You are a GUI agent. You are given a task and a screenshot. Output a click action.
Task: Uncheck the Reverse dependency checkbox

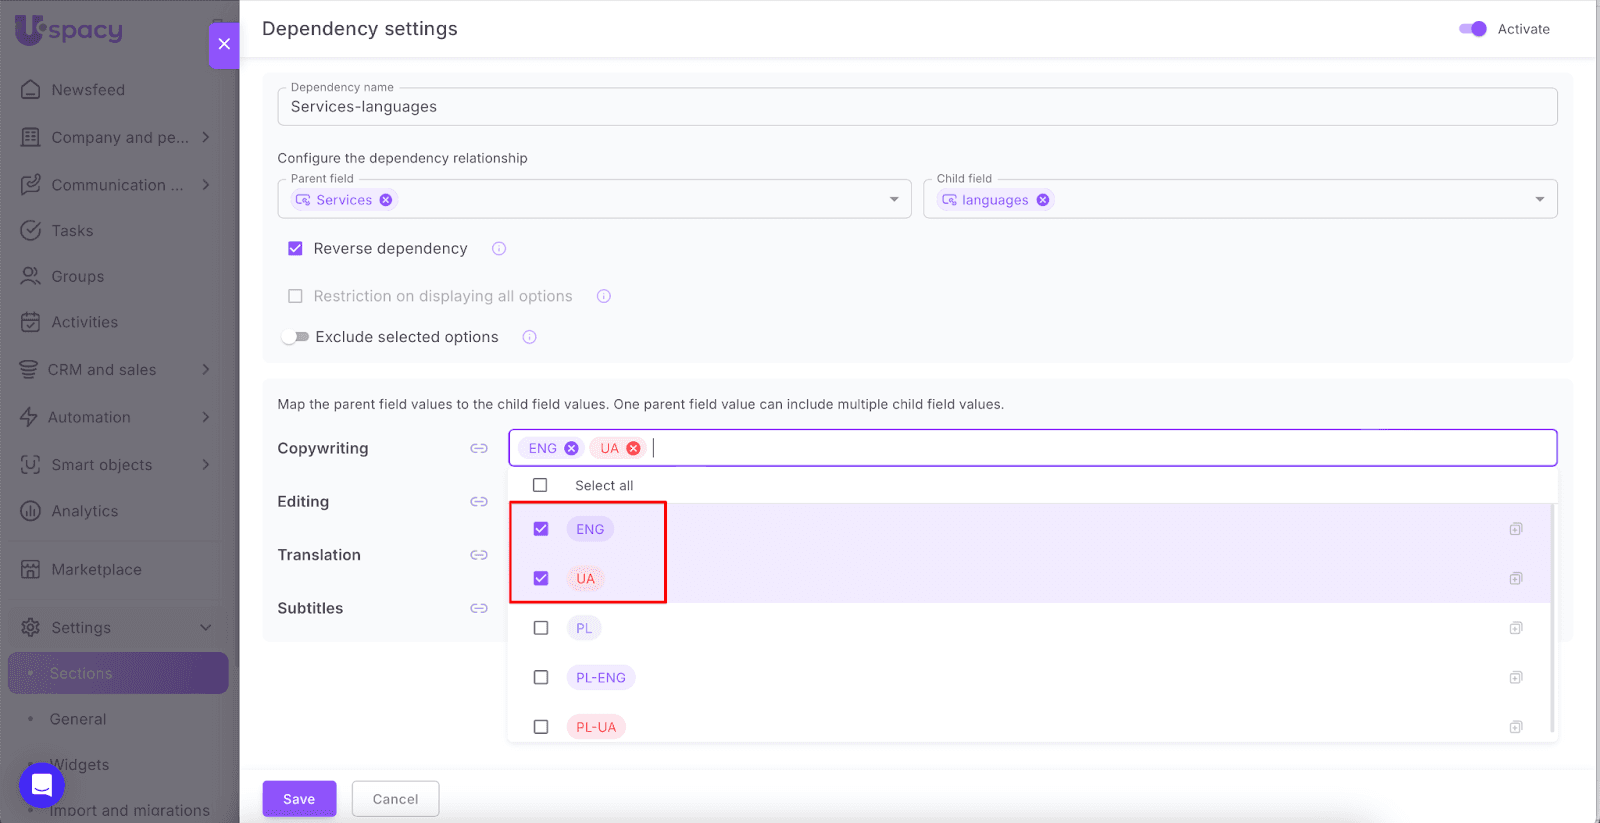coord(295,249)
